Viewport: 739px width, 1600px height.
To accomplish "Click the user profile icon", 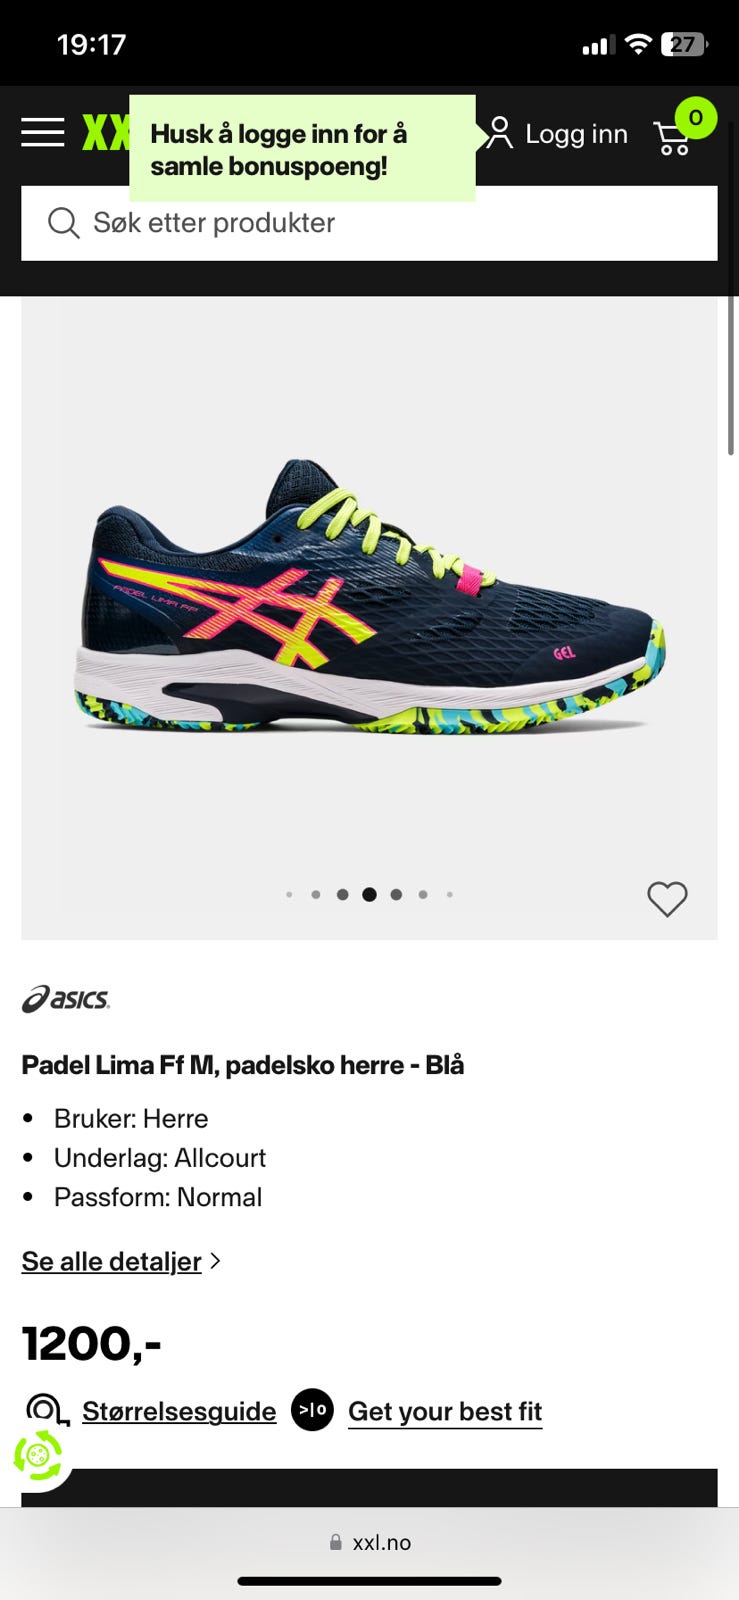I will click(x=498, y=133).
